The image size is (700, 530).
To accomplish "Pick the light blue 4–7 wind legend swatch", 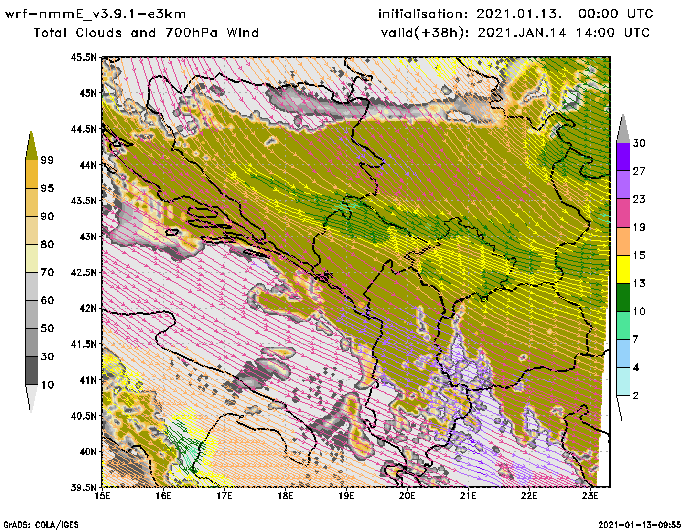I will 623,354.
